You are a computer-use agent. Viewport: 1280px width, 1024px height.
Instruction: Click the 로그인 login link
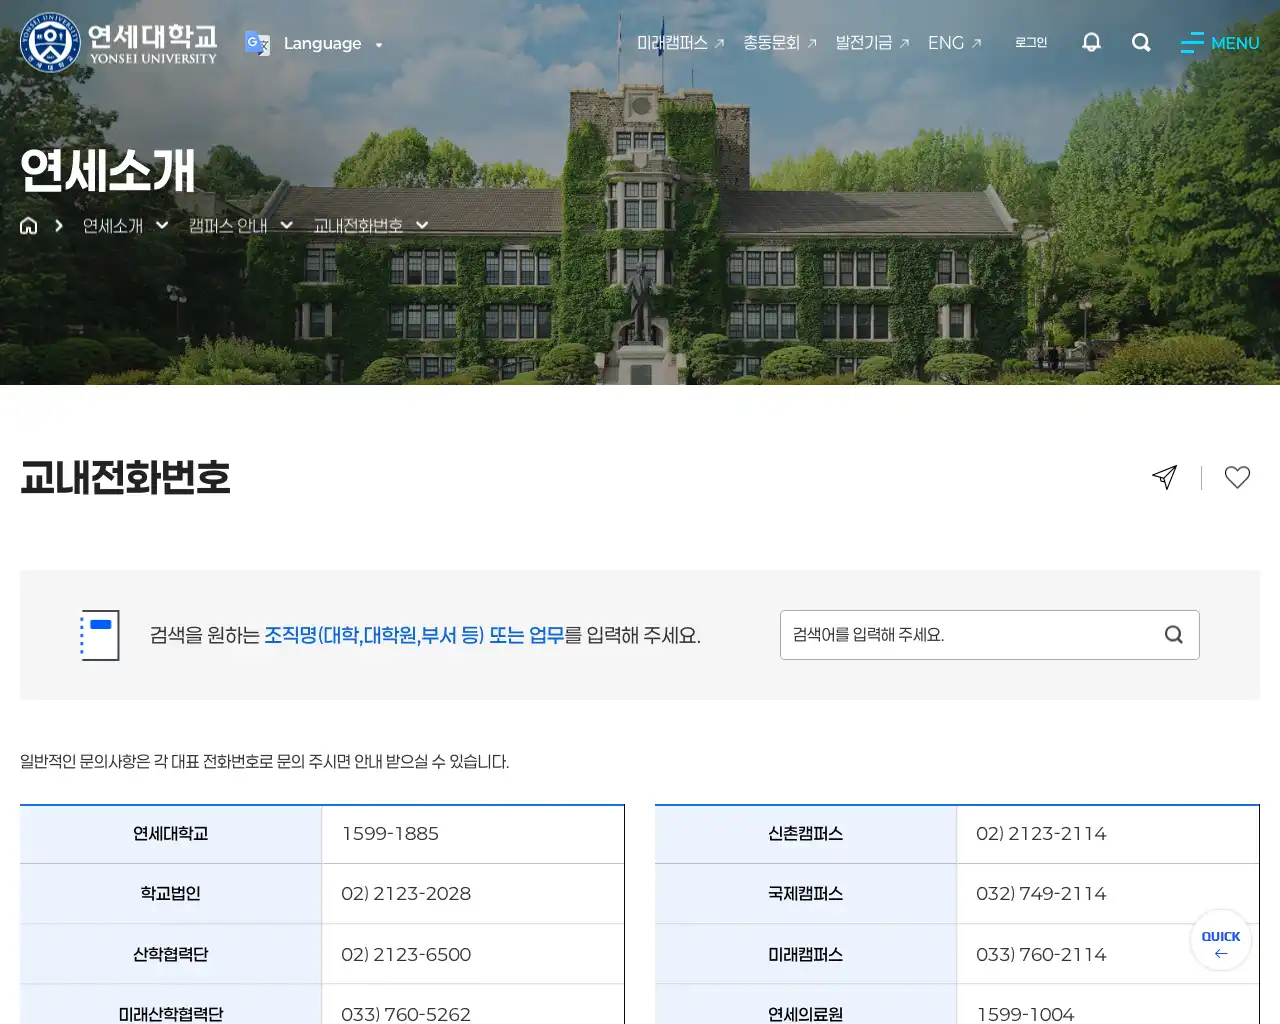(1031, 43)
